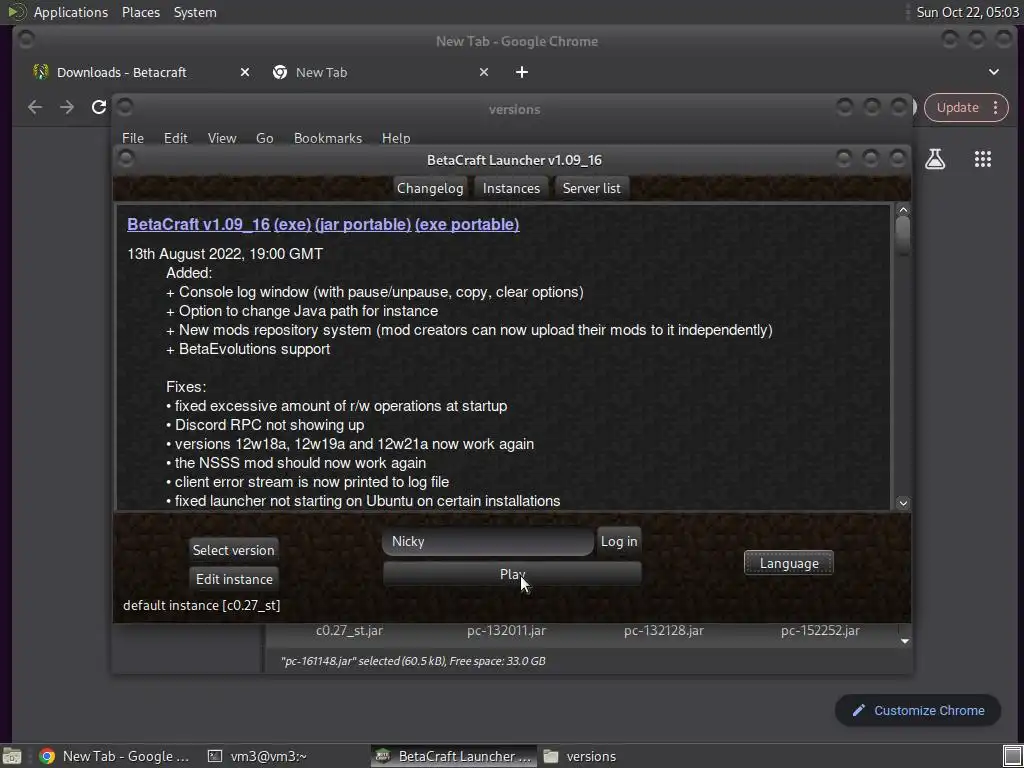
Task: Open the (jar portable) link
Action: [362, 224]
